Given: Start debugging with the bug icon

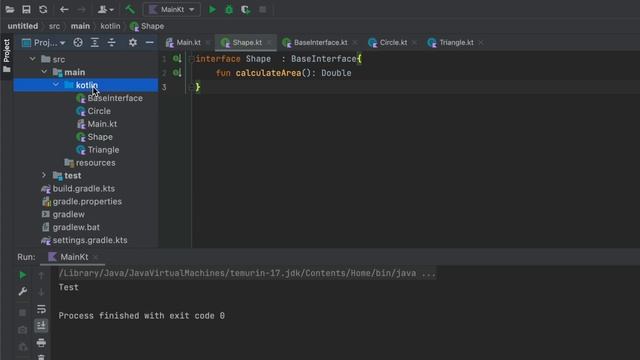Looking at the screenshot, I should click(x=229, y=9).
